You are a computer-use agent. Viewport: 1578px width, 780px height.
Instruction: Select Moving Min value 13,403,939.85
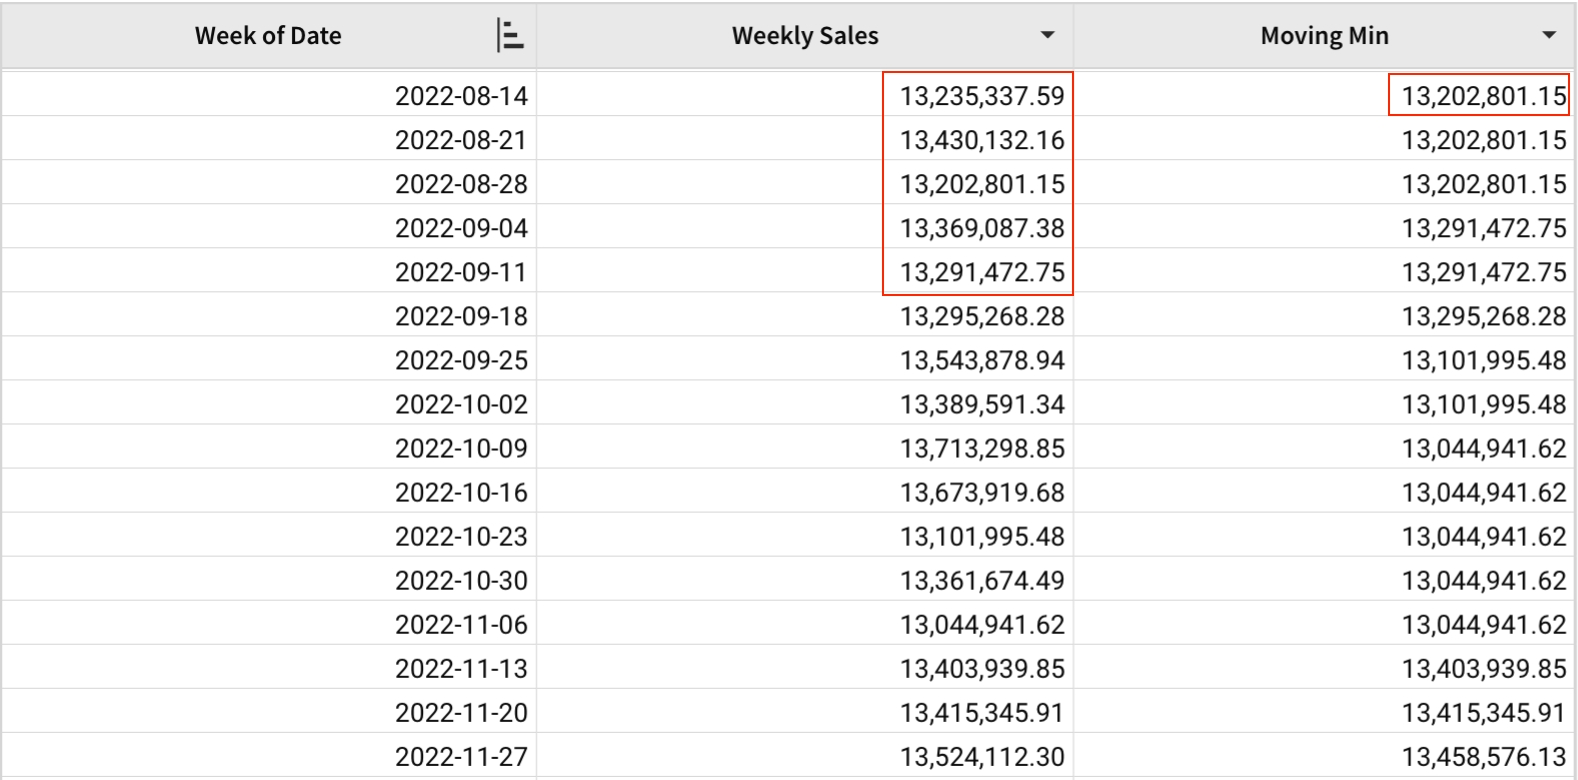(1483, 668)
